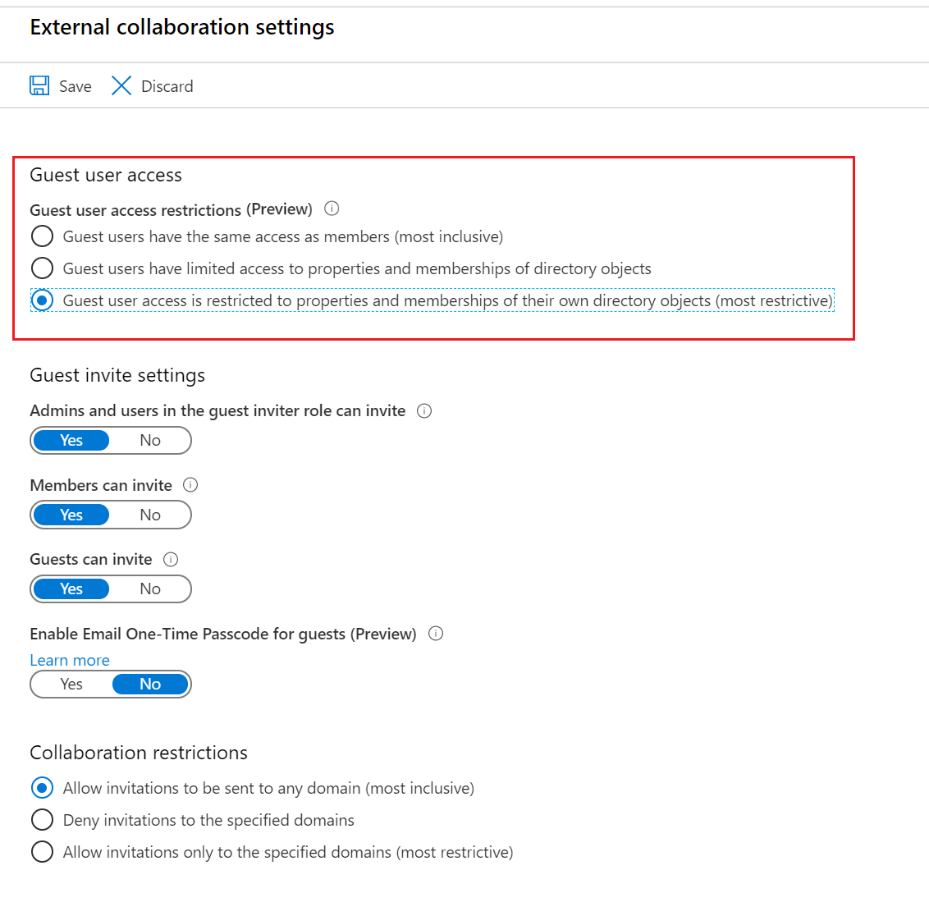929x916 pixels.
Task: Click the Discard X icon
Action: [121, 86]
